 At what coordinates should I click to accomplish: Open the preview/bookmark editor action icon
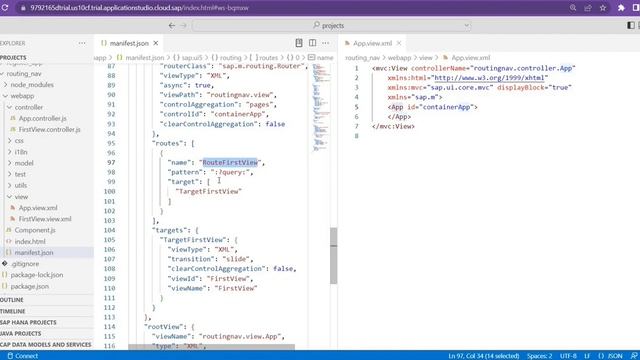pyautogui.click(x=299, y=43)
